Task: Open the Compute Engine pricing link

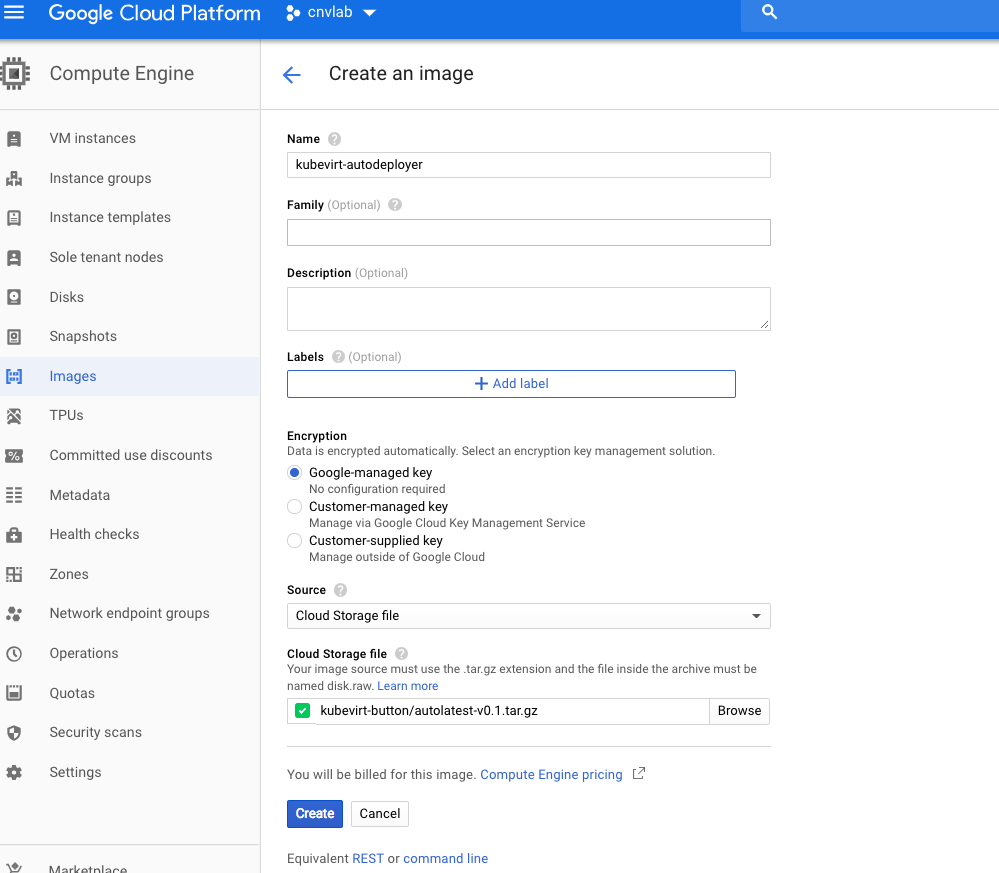Action: point(551,775)
